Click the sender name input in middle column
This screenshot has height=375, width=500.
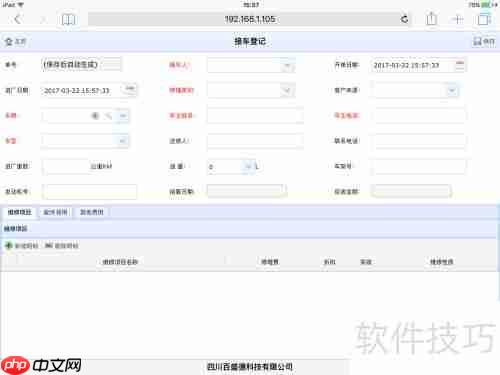pos(255,141)
